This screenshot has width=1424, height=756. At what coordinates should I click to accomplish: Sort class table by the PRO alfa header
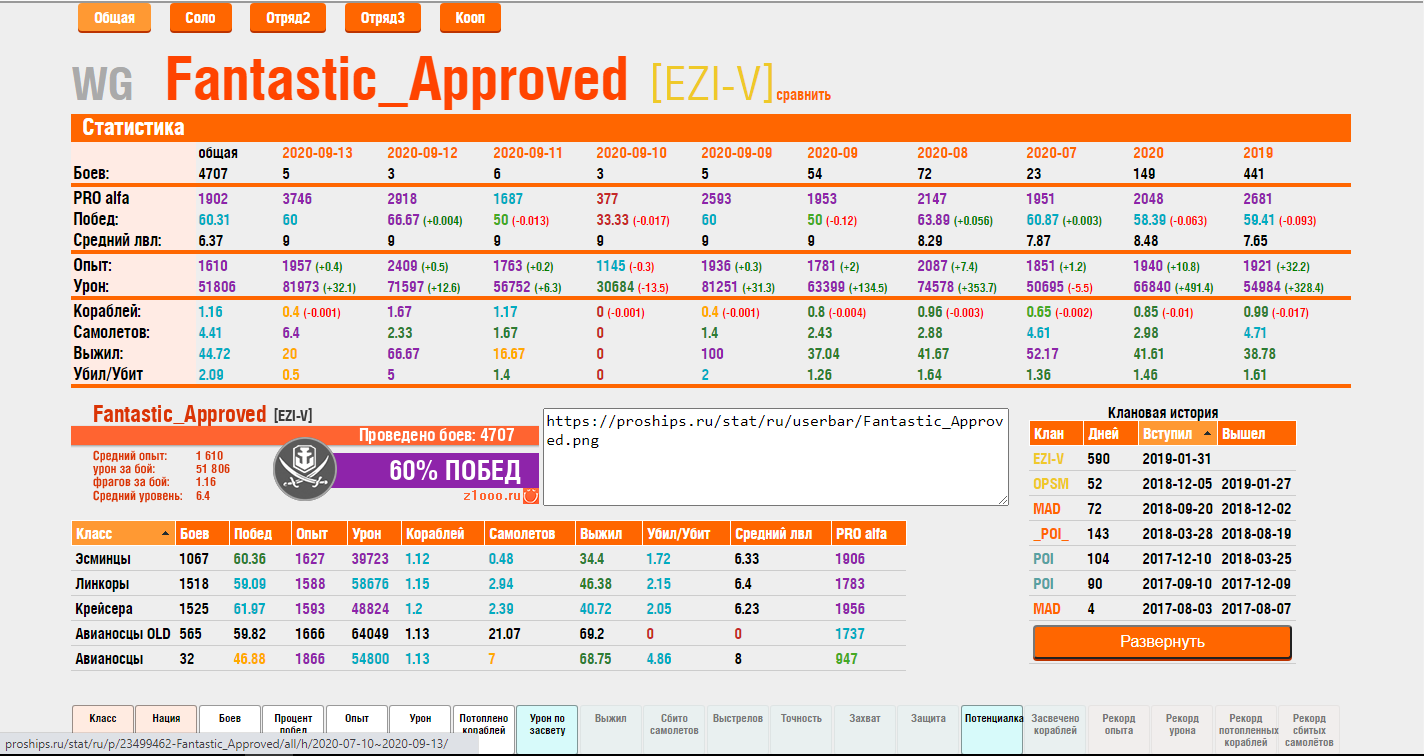[x=860, y=534]
